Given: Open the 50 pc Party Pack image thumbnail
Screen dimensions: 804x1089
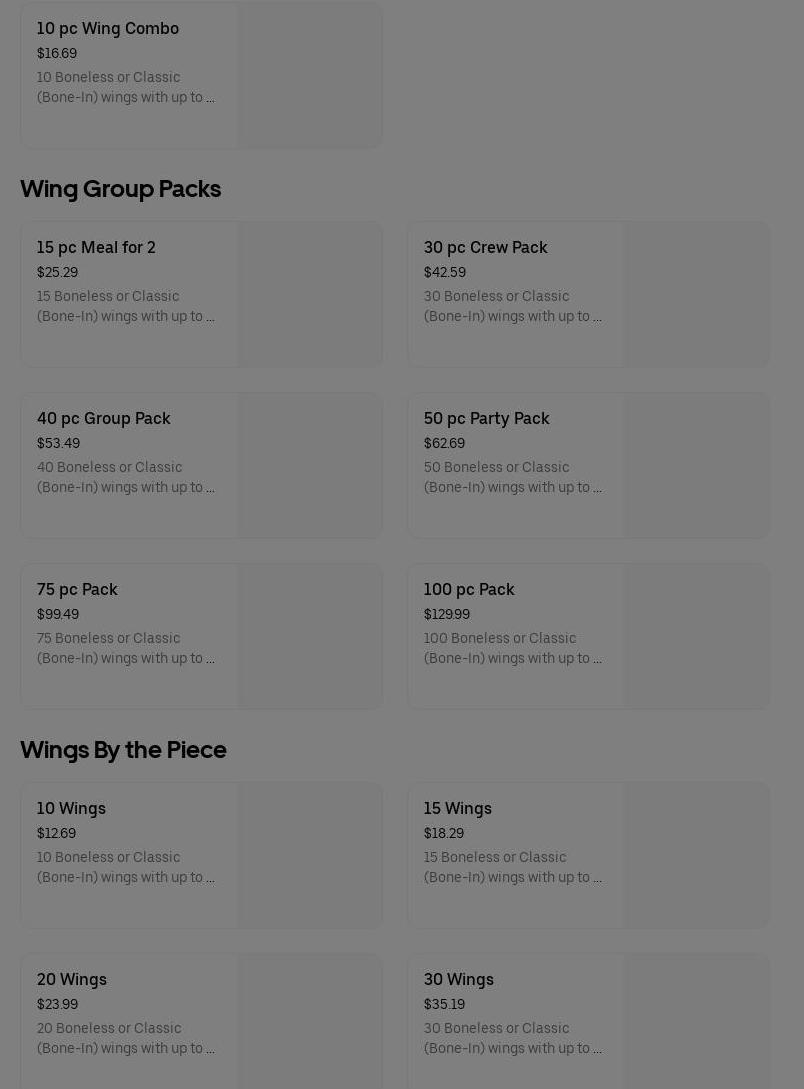Looking at the screenshot, I should (696, 465).
